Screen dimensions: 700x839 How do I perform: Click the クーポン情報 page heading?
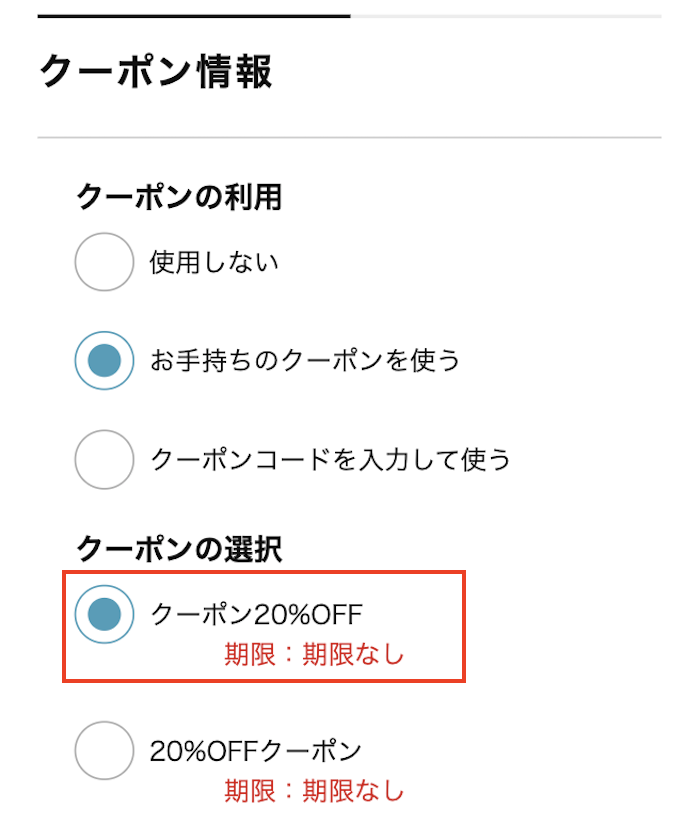(155, 73)
